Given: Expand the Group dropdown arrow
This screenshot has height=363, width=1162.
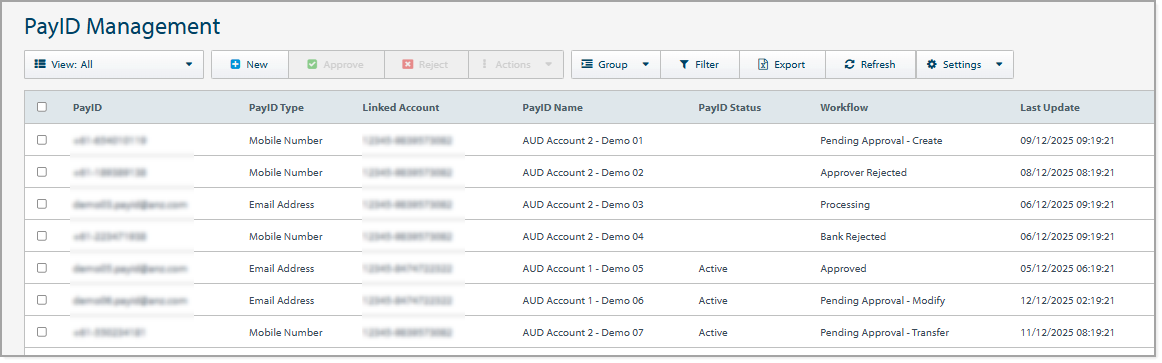Looking at the screenshot, I should pos(645,64).
